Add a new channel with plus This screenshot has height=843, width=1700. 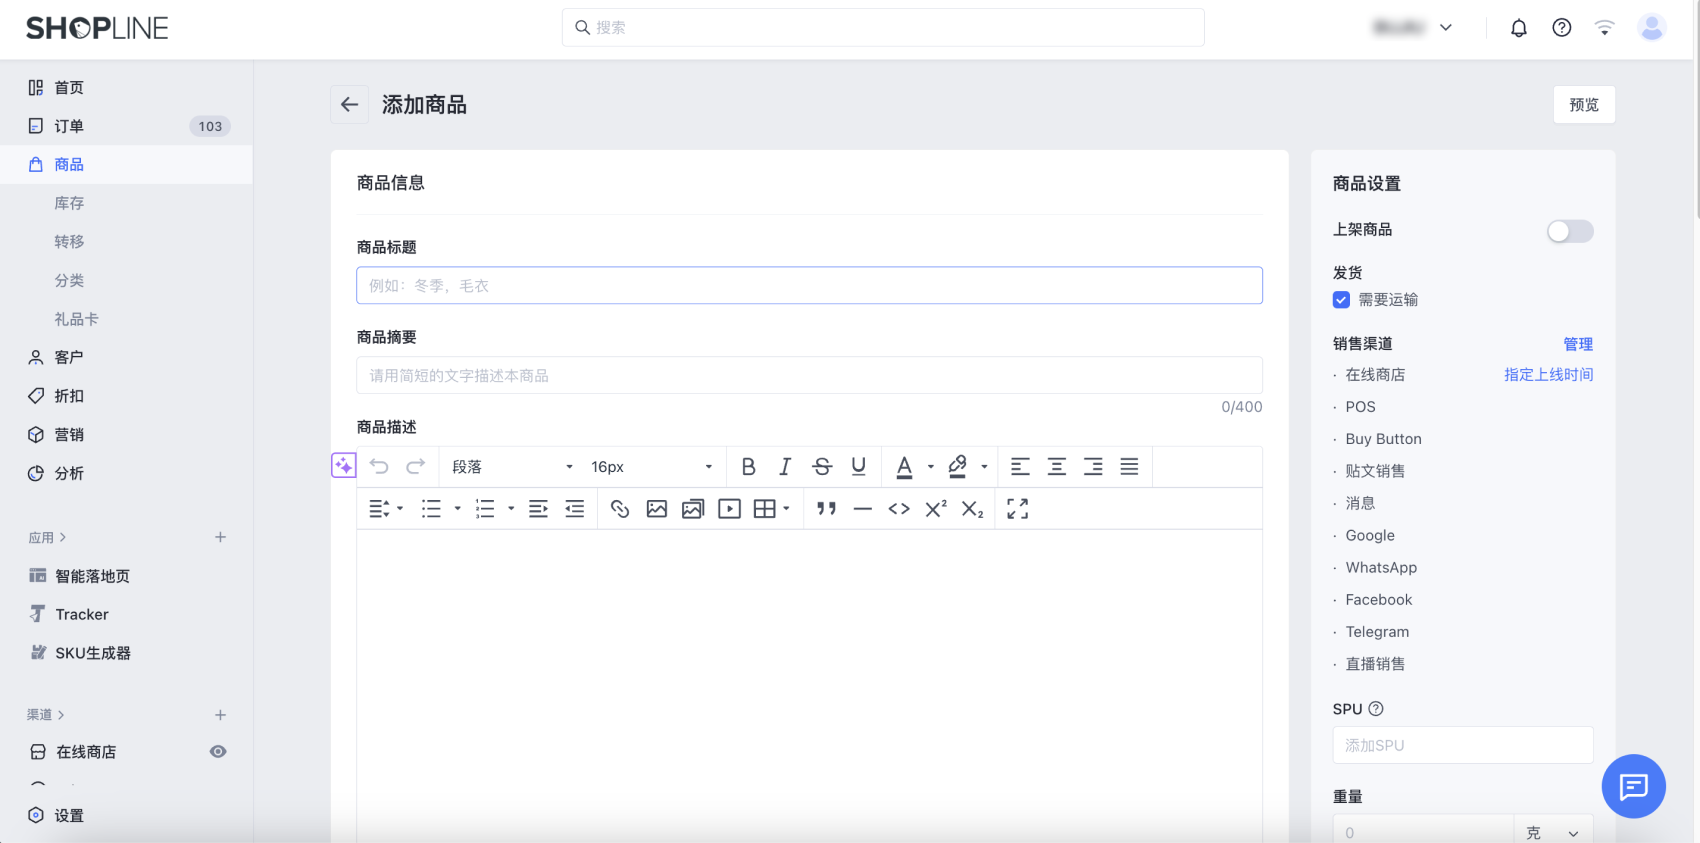(x=221, y=714)
